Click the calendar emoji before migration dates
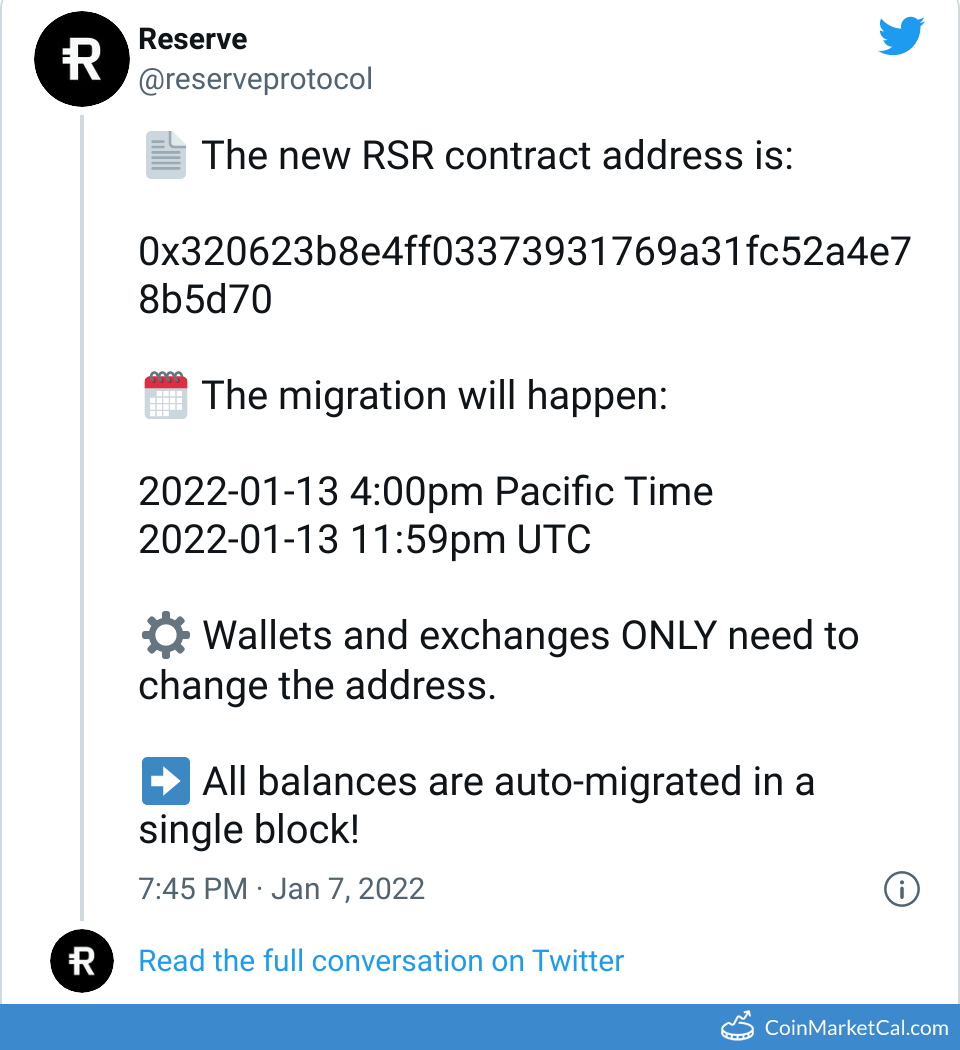960x1050 pixels. tap(165, 395)
